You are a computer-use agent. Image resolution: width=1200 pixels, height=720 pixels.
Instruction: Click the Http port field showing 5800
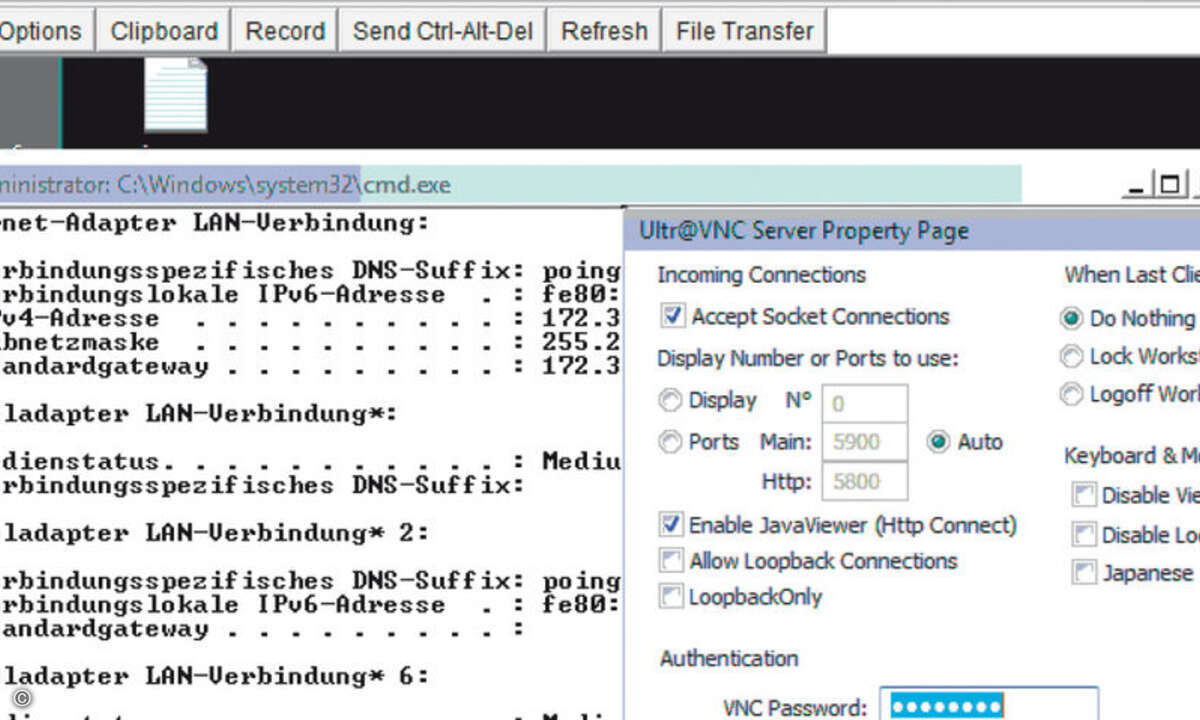click(x=865, y=481)
